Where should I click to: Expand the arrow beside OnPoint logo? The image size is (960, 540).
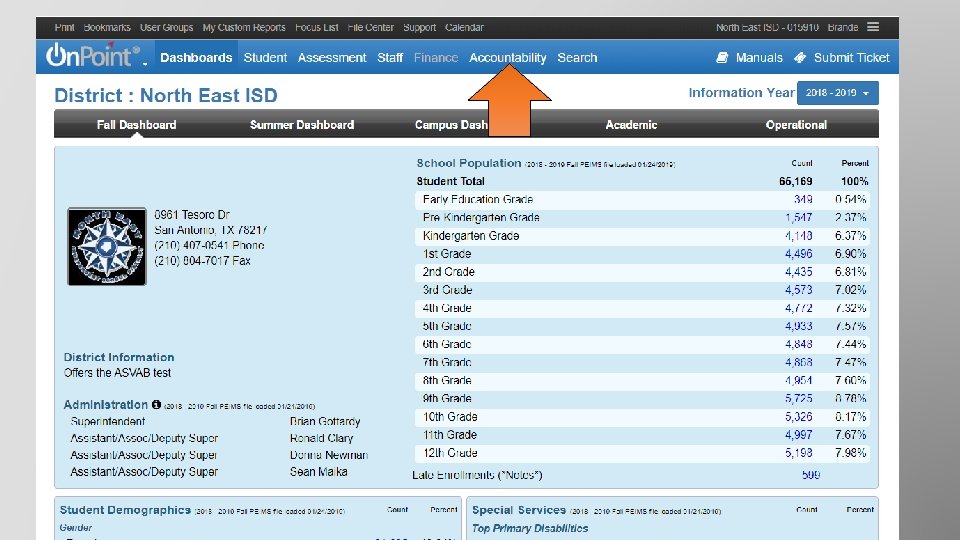[x=145, y=64]
